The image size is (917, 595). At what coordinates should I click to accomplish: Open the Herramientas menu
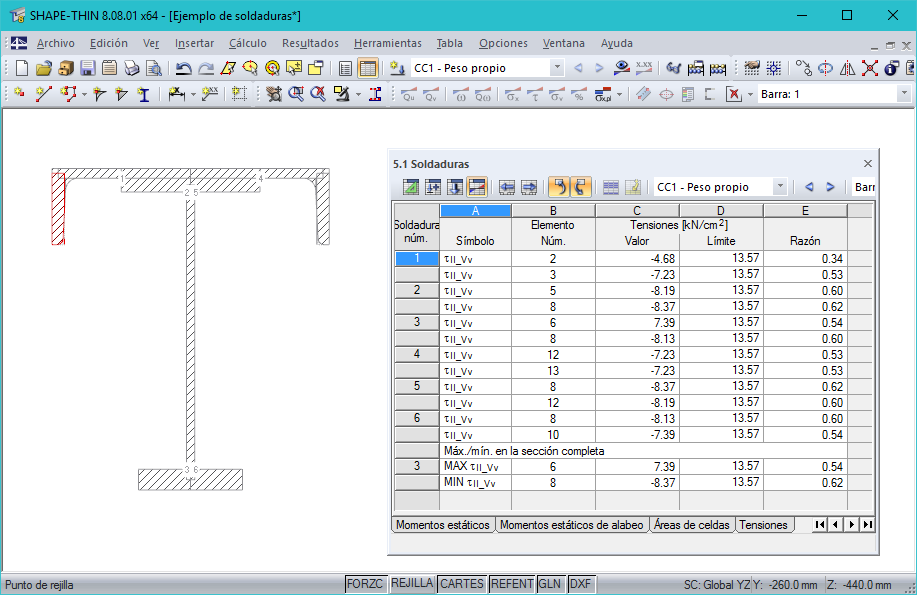point(387,43)
